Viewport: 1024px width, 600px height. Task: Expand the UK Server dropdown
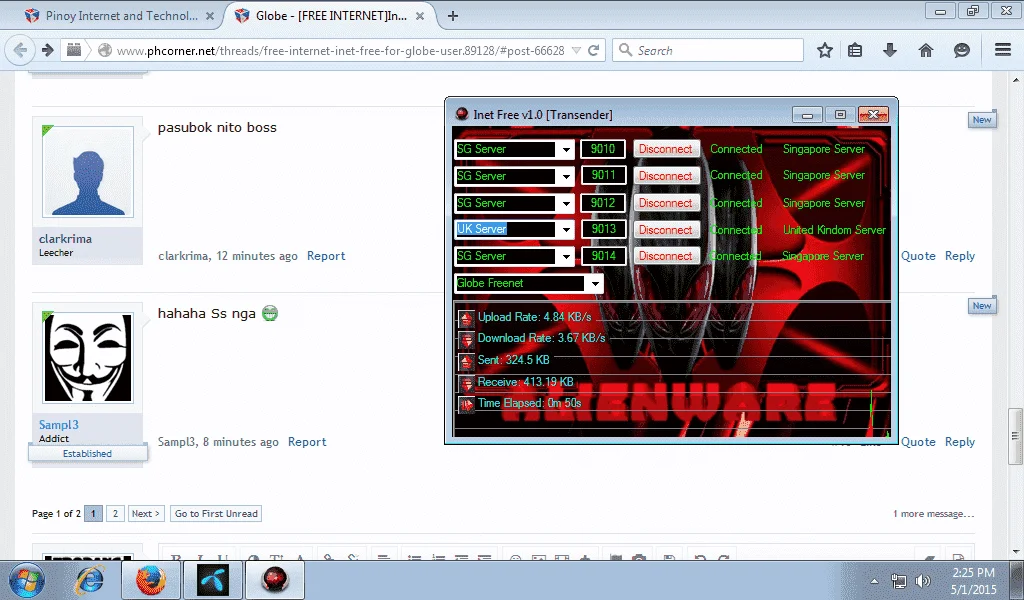(x=566, y=229)
